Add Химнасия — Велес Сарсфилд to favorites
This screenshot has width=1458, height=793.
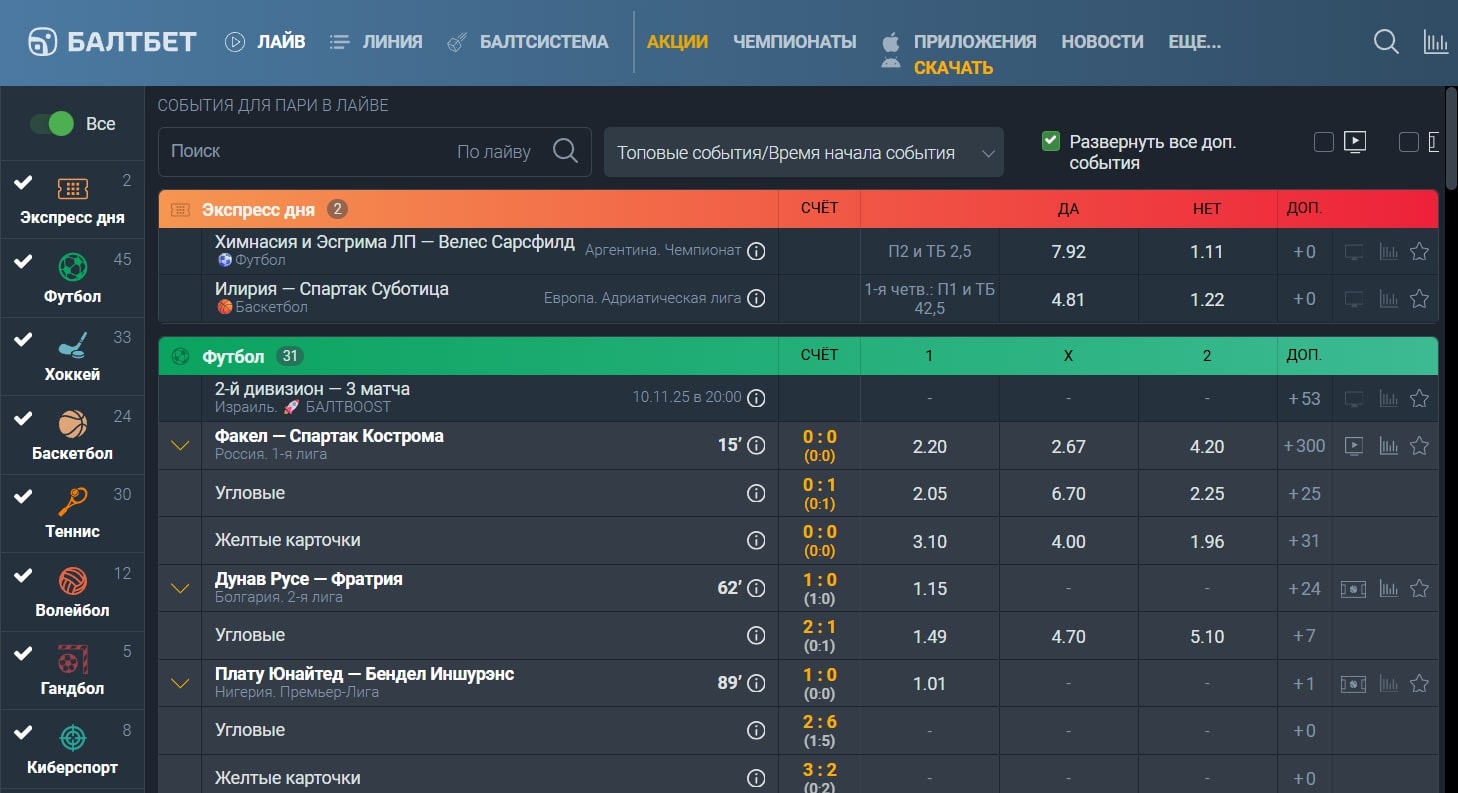click(1418, 251)
